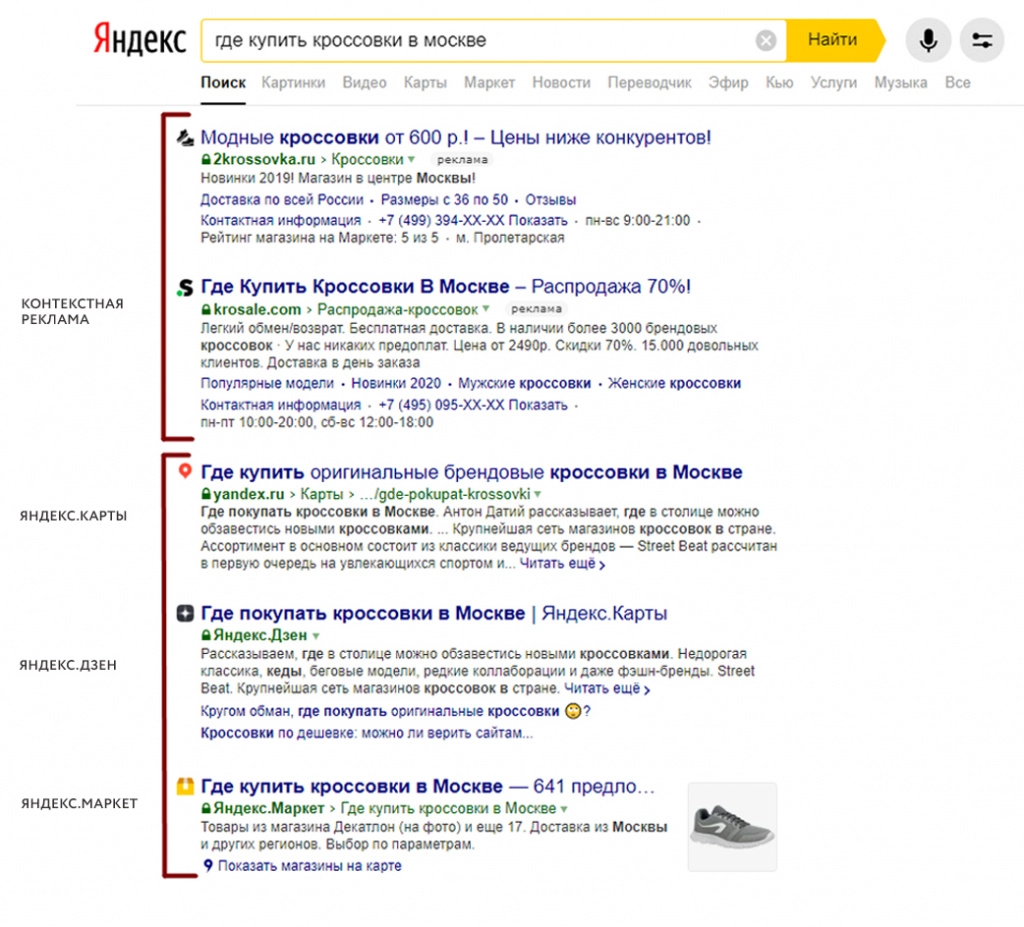This screenshot has width=1024, height=927.
Task: Click the реклама label on 2krossovka ad
Action: 462,159
